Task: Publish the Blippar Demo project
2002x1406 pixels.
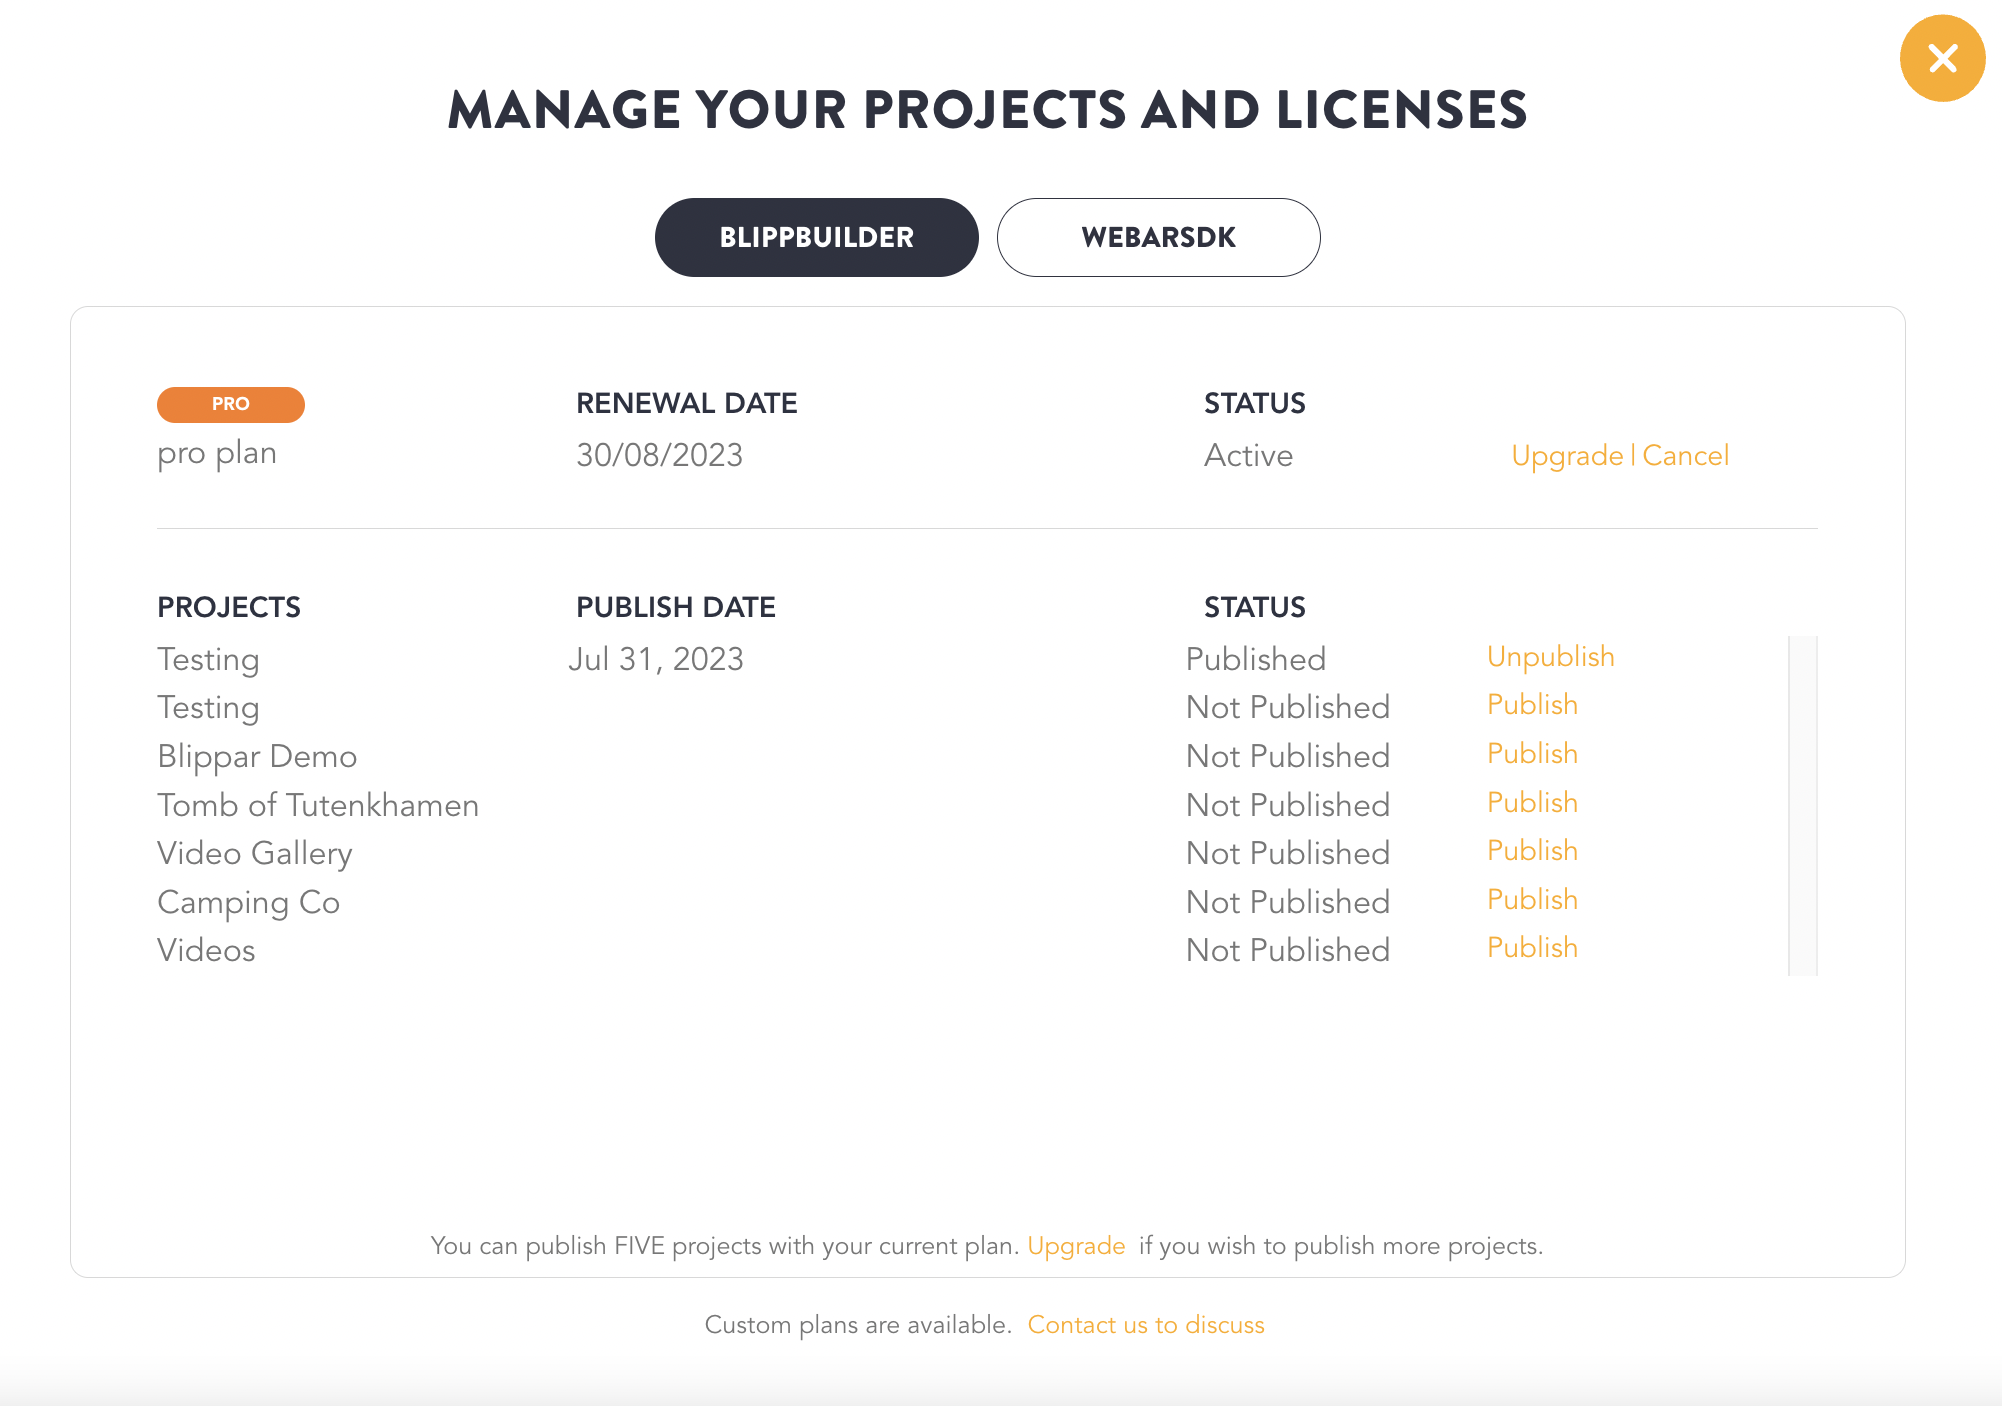Action: [1532, 754]
